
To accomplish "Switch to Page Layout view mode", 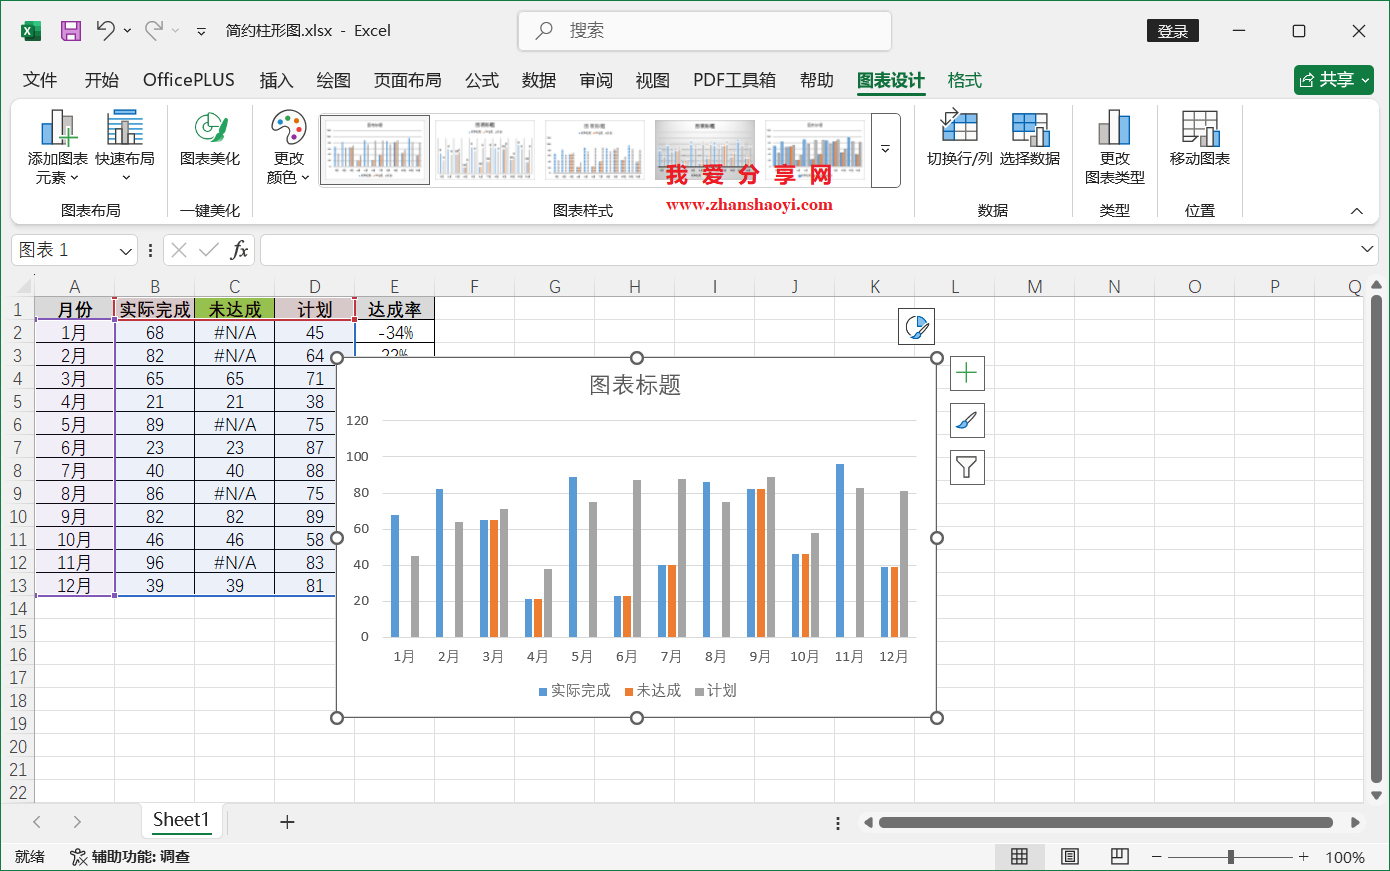I will click(1069, 856).
